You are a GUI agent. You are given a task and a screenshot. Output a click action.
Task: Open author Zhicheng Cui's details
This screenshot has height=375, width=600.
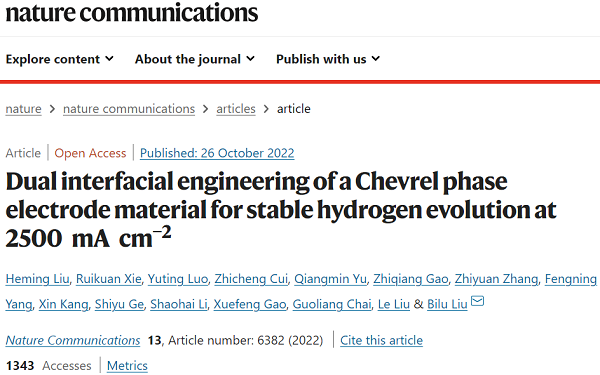point(251,279)
